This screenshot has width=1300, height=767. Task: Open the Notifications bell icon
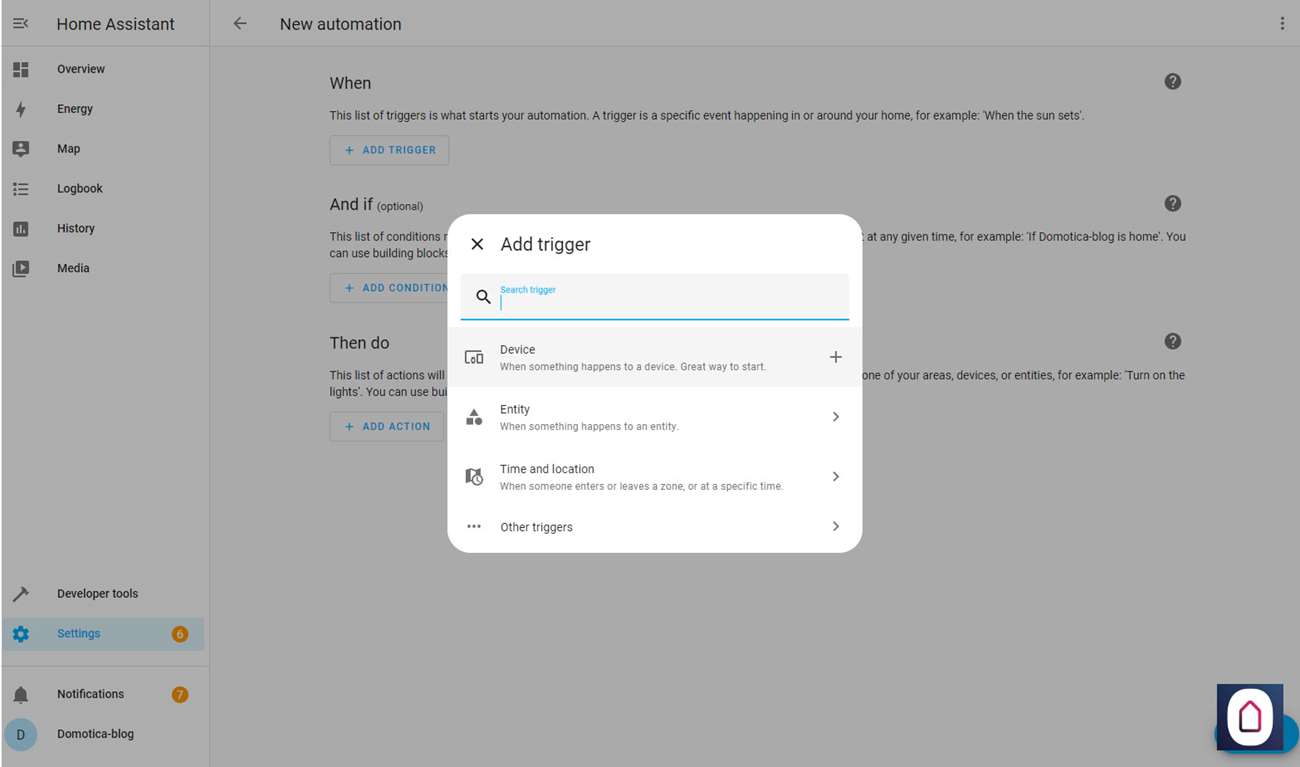[x=21, y=694]
